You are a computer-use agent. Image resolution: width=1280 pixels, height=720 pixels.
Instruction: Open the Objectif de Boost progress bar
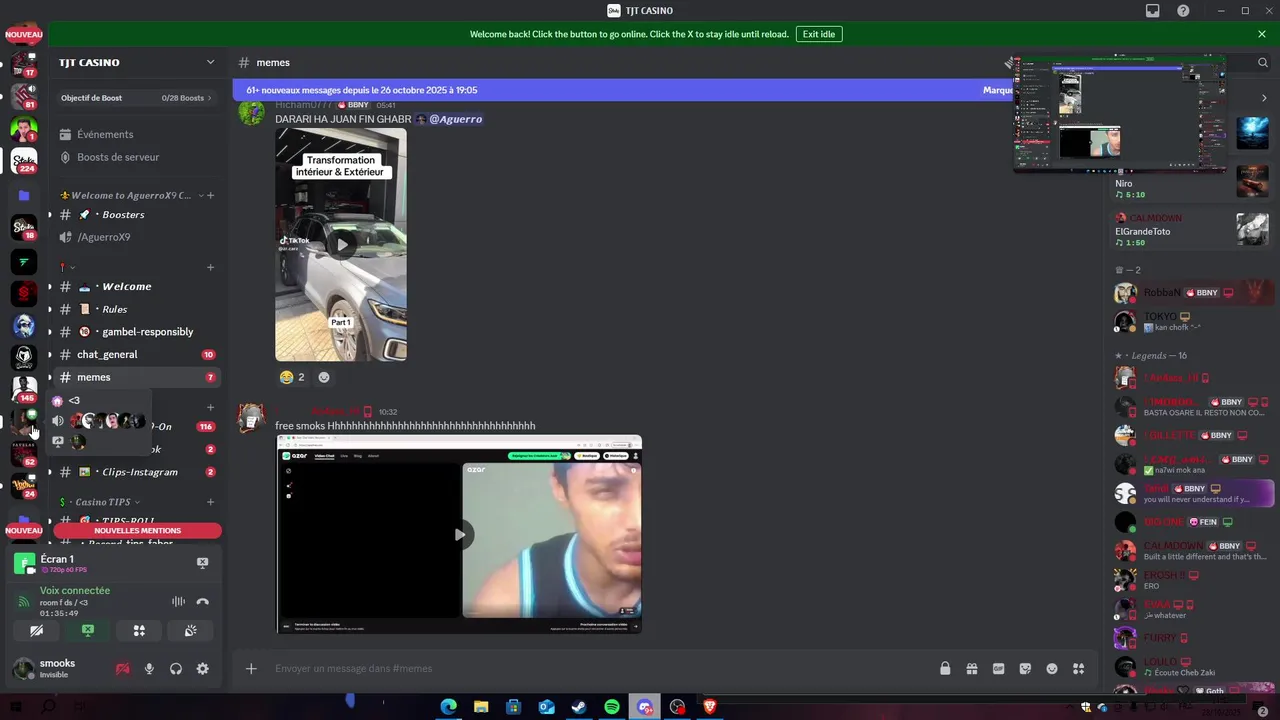click(x=136, y=98)
